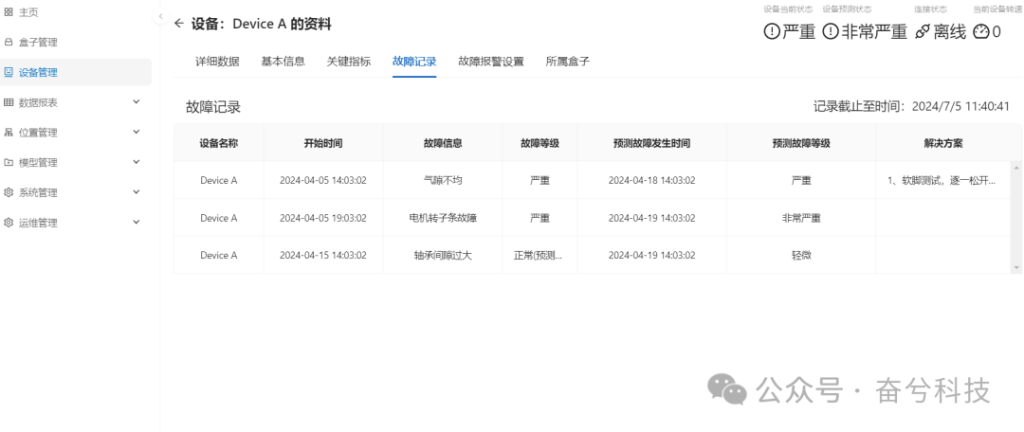Click the 设备预测状态 alert icon
The image size is (1024, 432).
[x=830, y=32]
